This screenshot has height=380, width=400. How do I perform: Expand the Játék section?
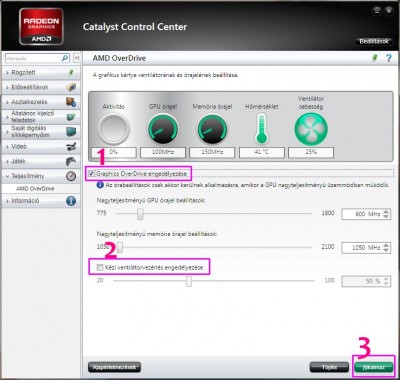coord(7,161)
